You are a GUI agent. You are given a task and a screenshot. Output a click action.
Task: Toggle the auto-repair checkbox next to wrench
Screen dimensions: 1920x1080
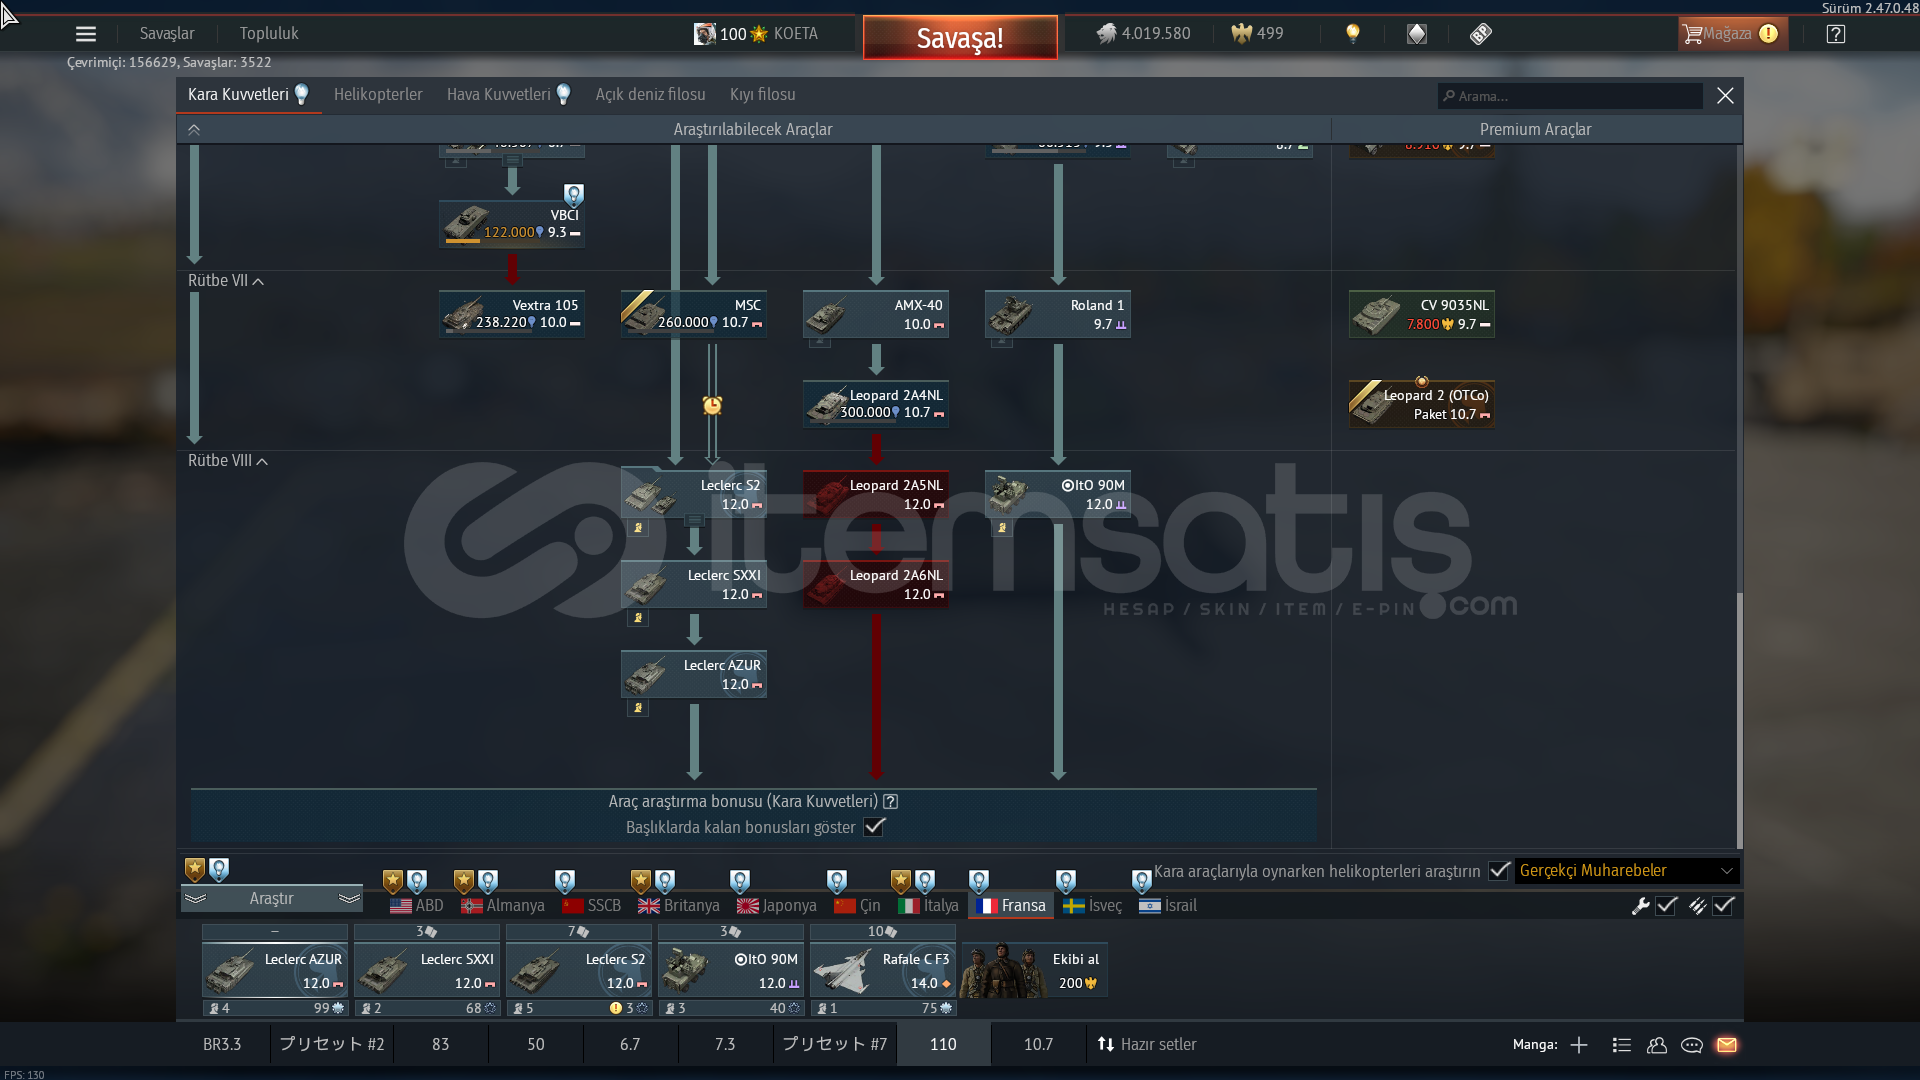tap(1666, 906)
